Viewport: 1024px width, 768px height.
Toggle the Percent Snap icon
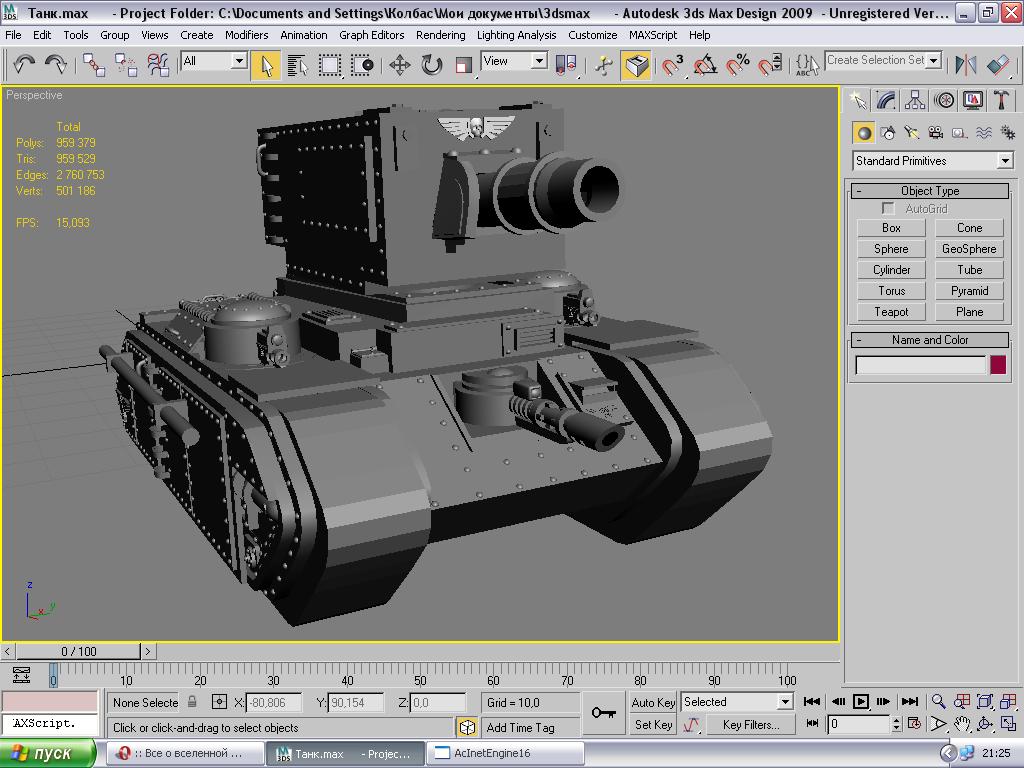point(738,65)
